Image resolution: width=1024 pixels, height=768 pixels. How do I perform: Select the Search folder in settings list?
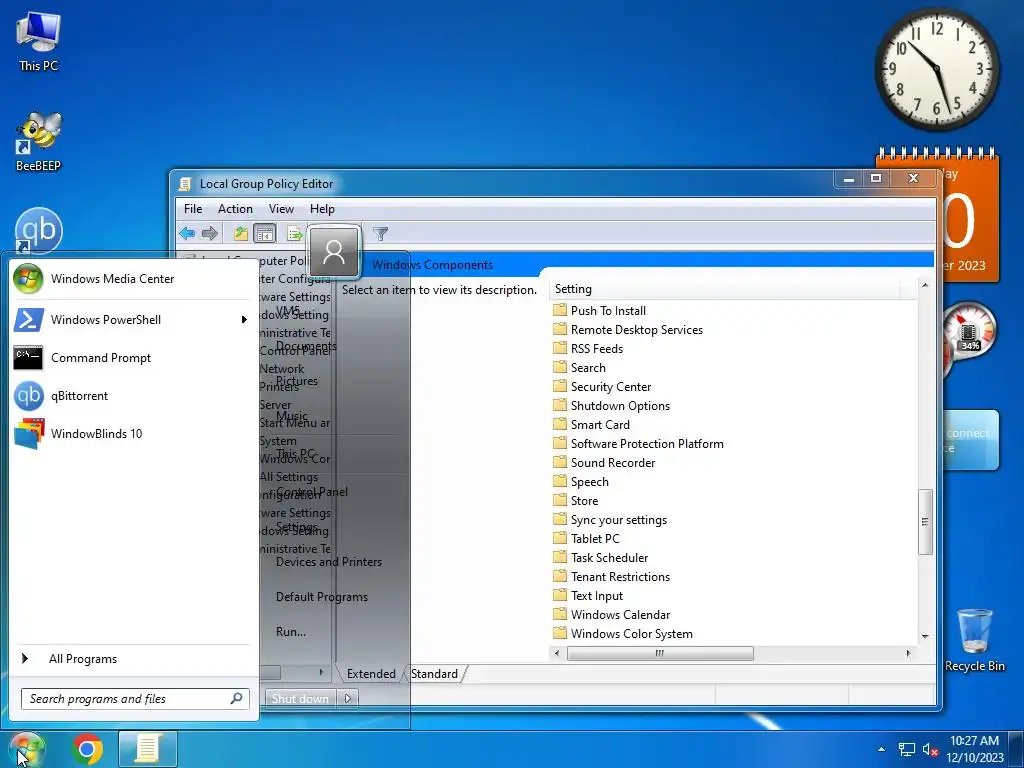[x=579, y=367]
